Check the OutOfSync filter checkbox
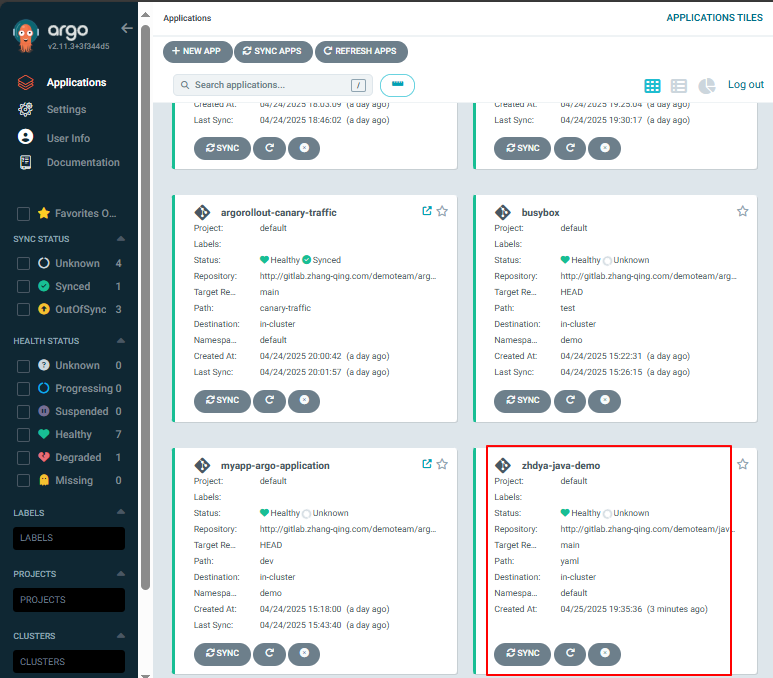The width and height of the screenshot is (773, 678). click(x=23, y=309)
